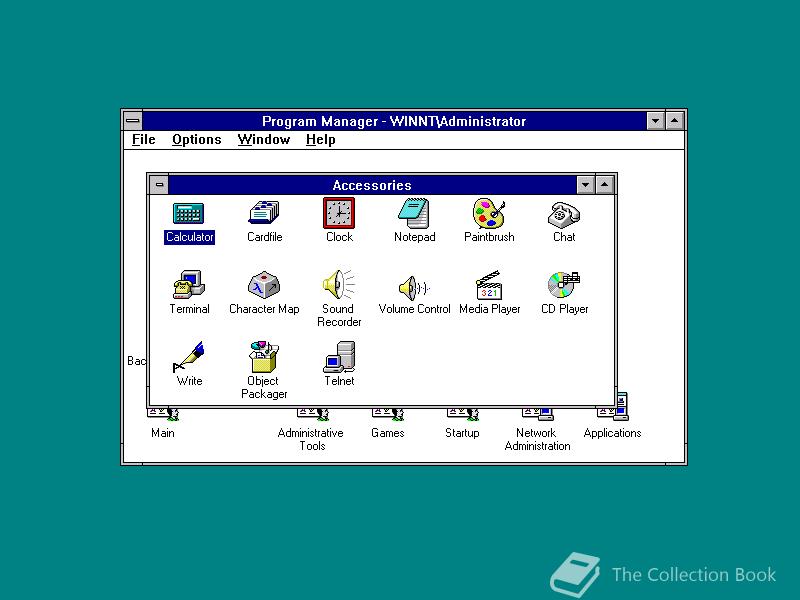Minimize the Program Manager window
800x600 pixels.
tap(655, 121)
